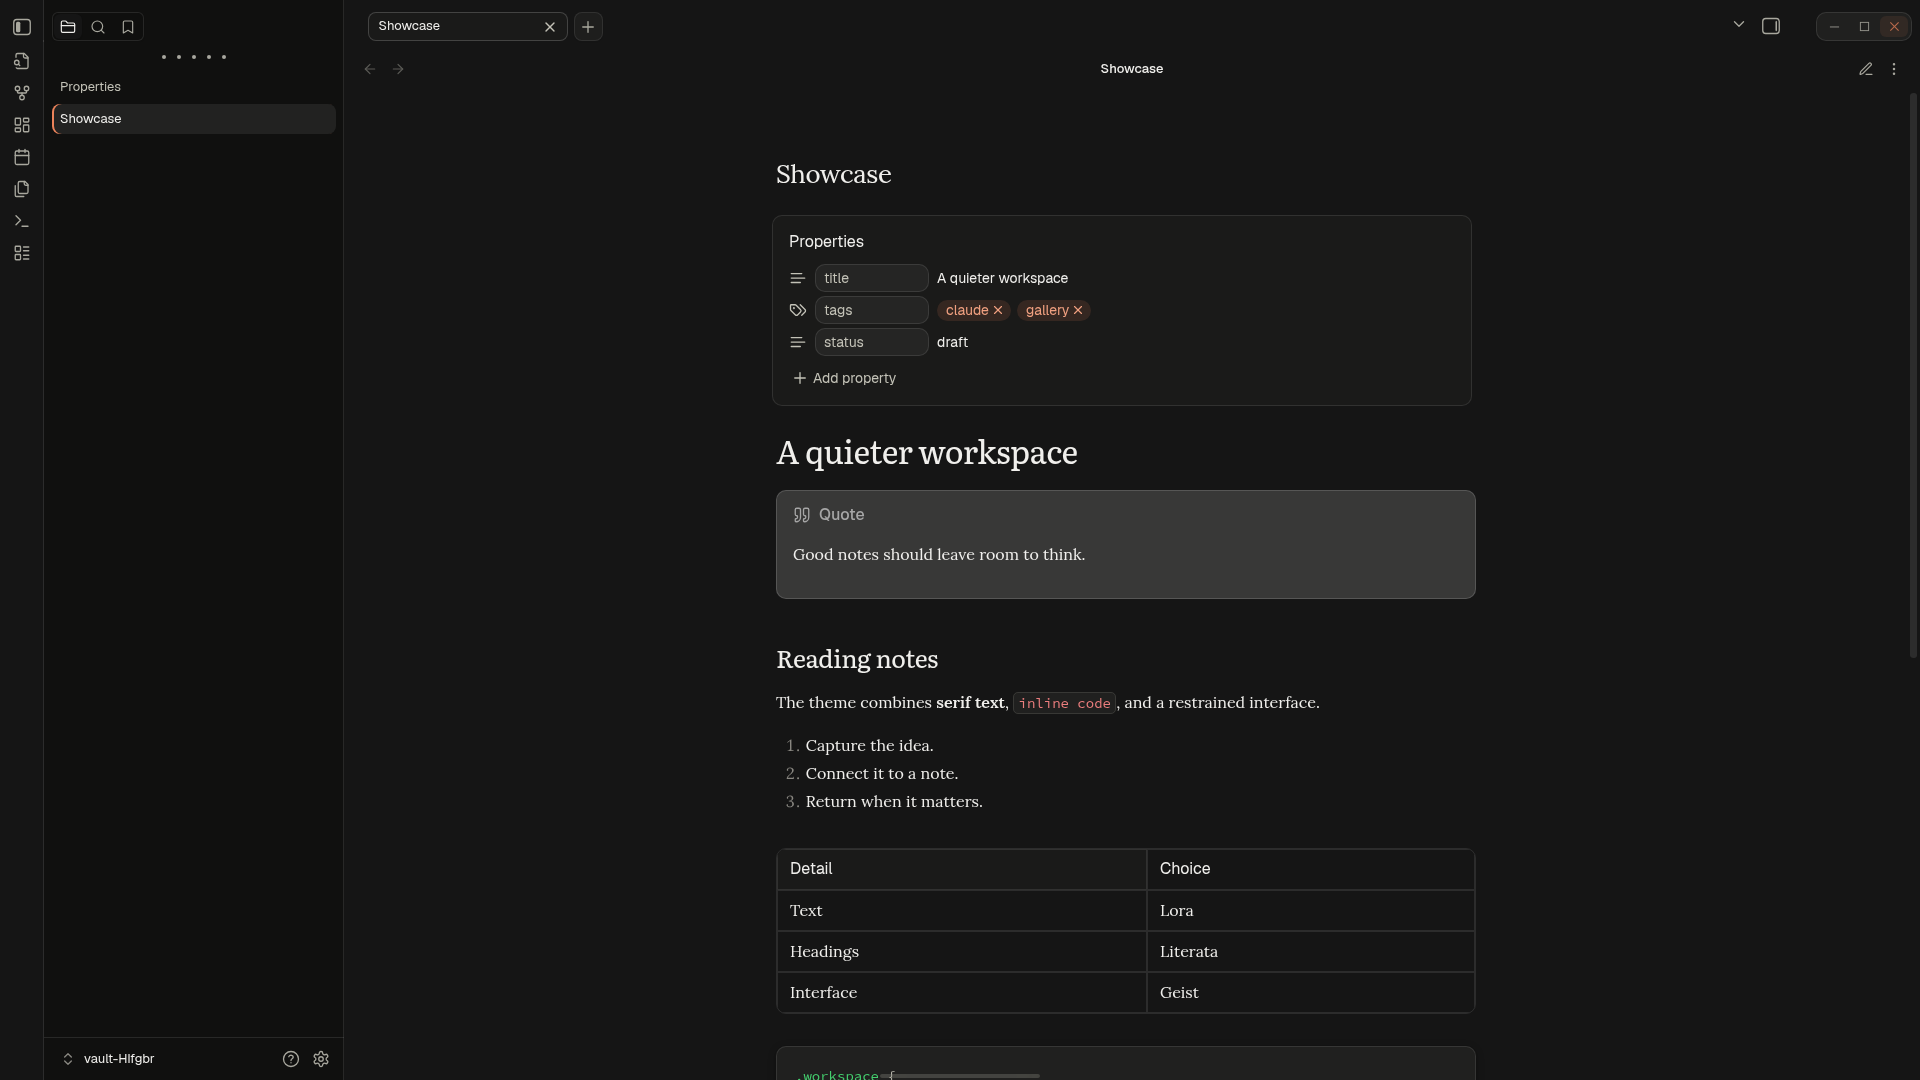Activate the Showcase tab header

tap(467, 26)
